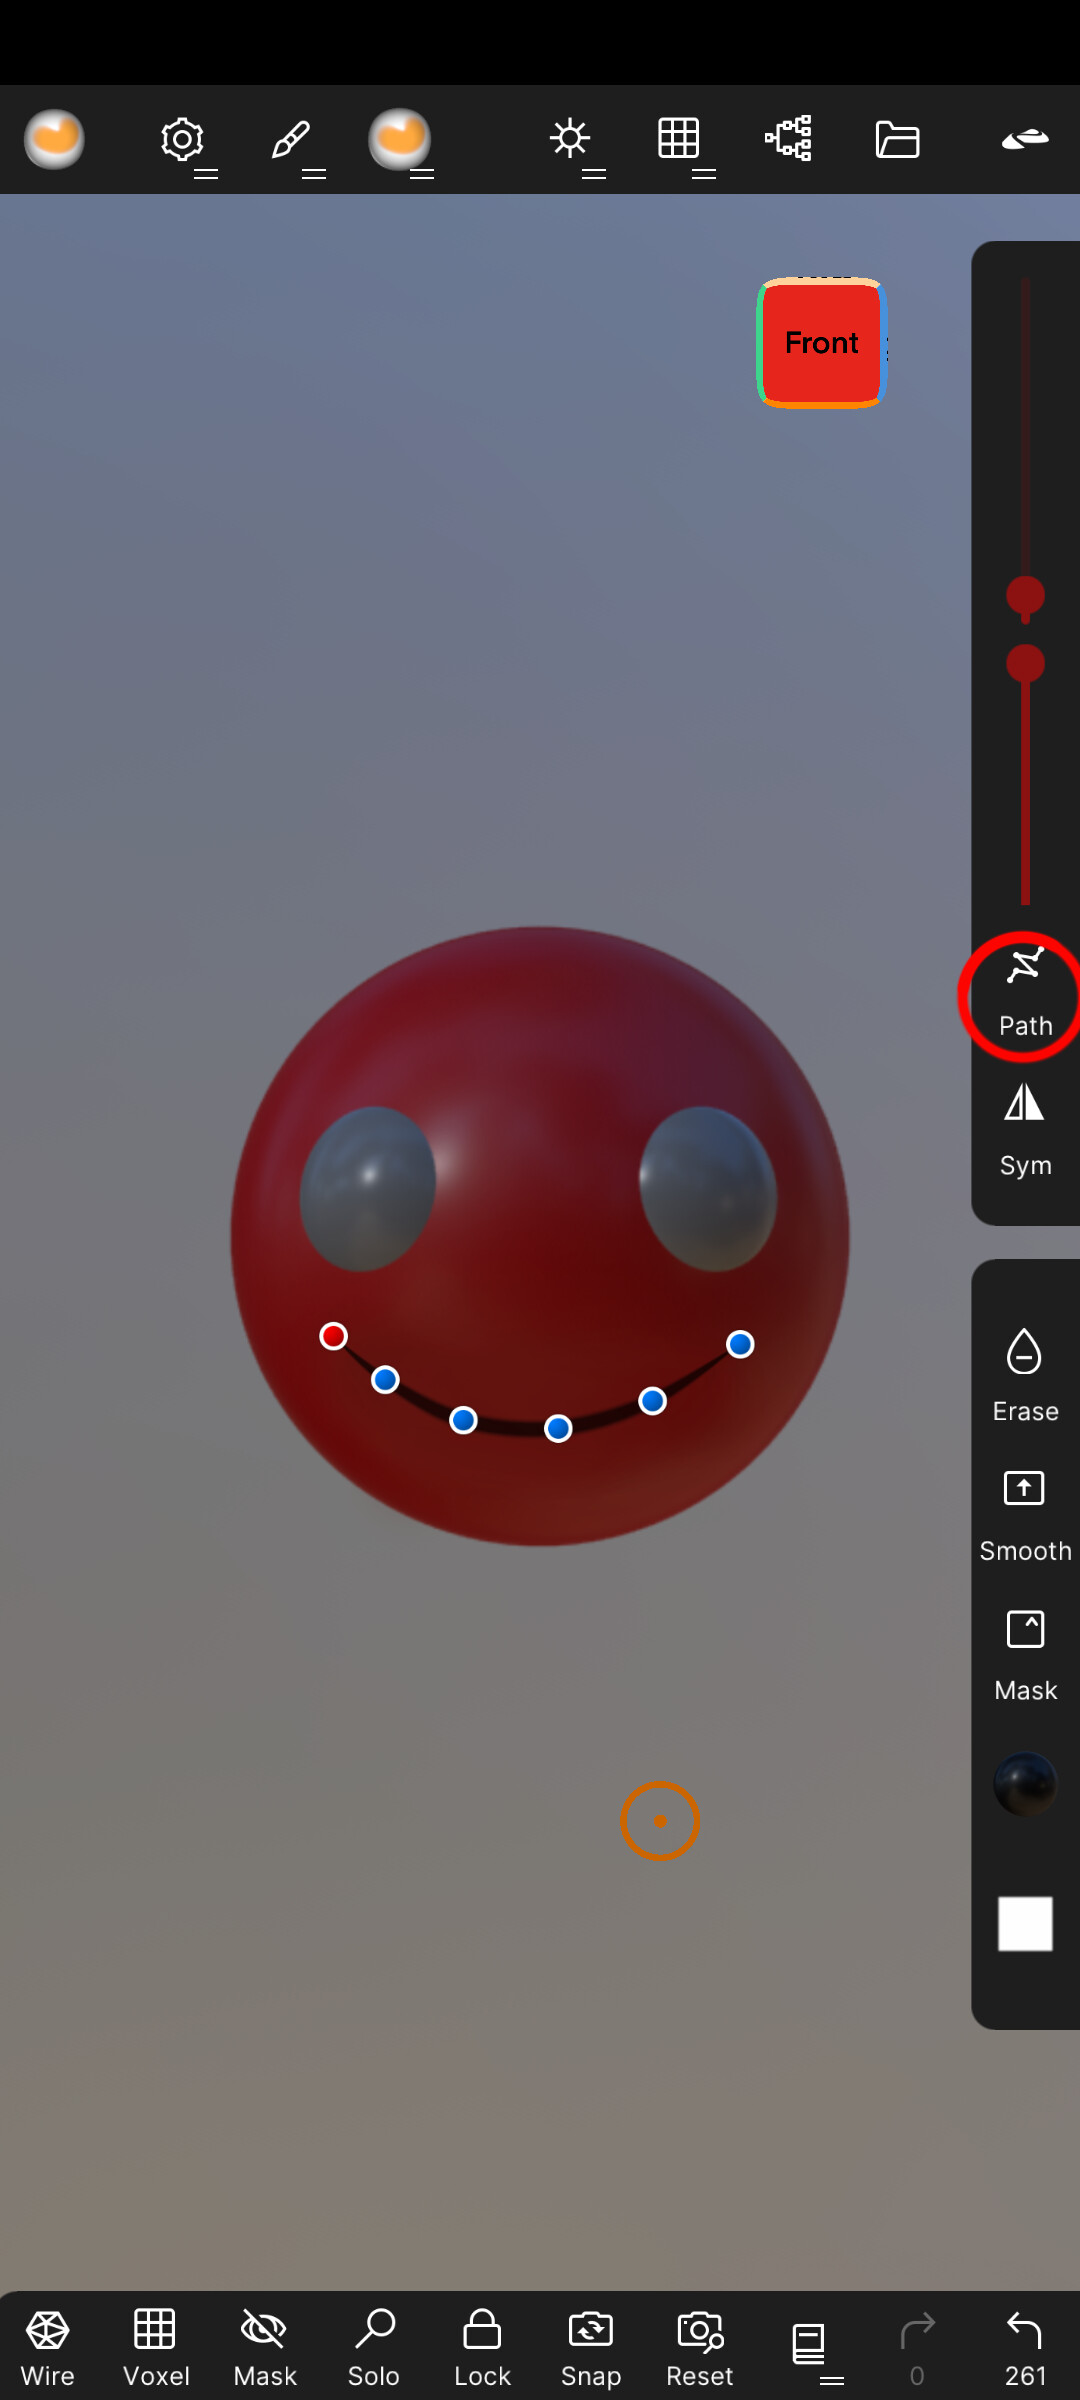This screenshot has height=2400, width=1080.
Task: Open the material sphere menu at top left
Action: click(x=54, y=139)
